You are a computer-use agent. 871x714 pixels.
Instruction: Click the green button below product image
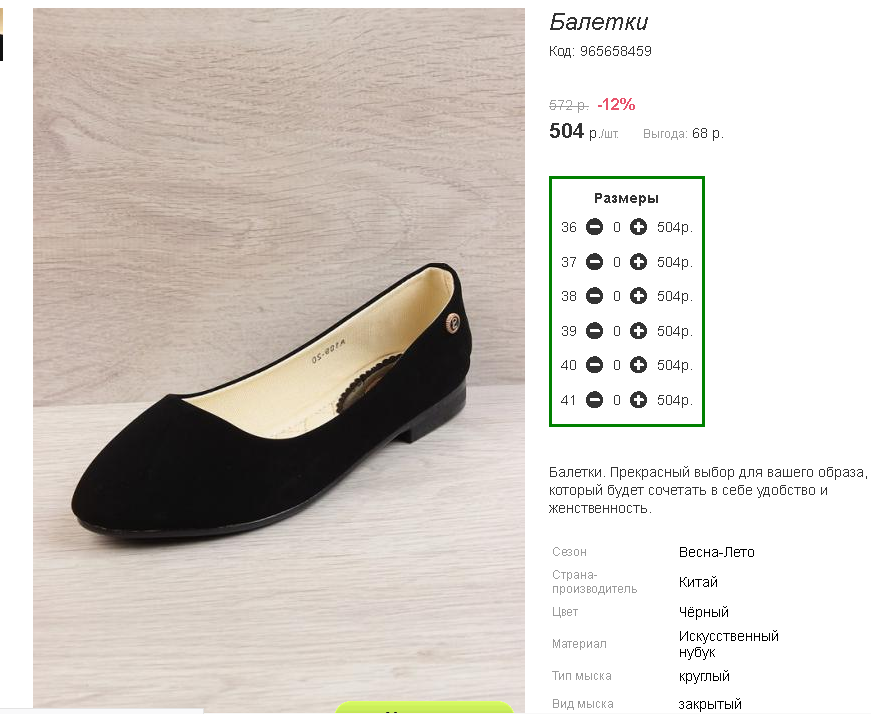(x=424, y=707)
